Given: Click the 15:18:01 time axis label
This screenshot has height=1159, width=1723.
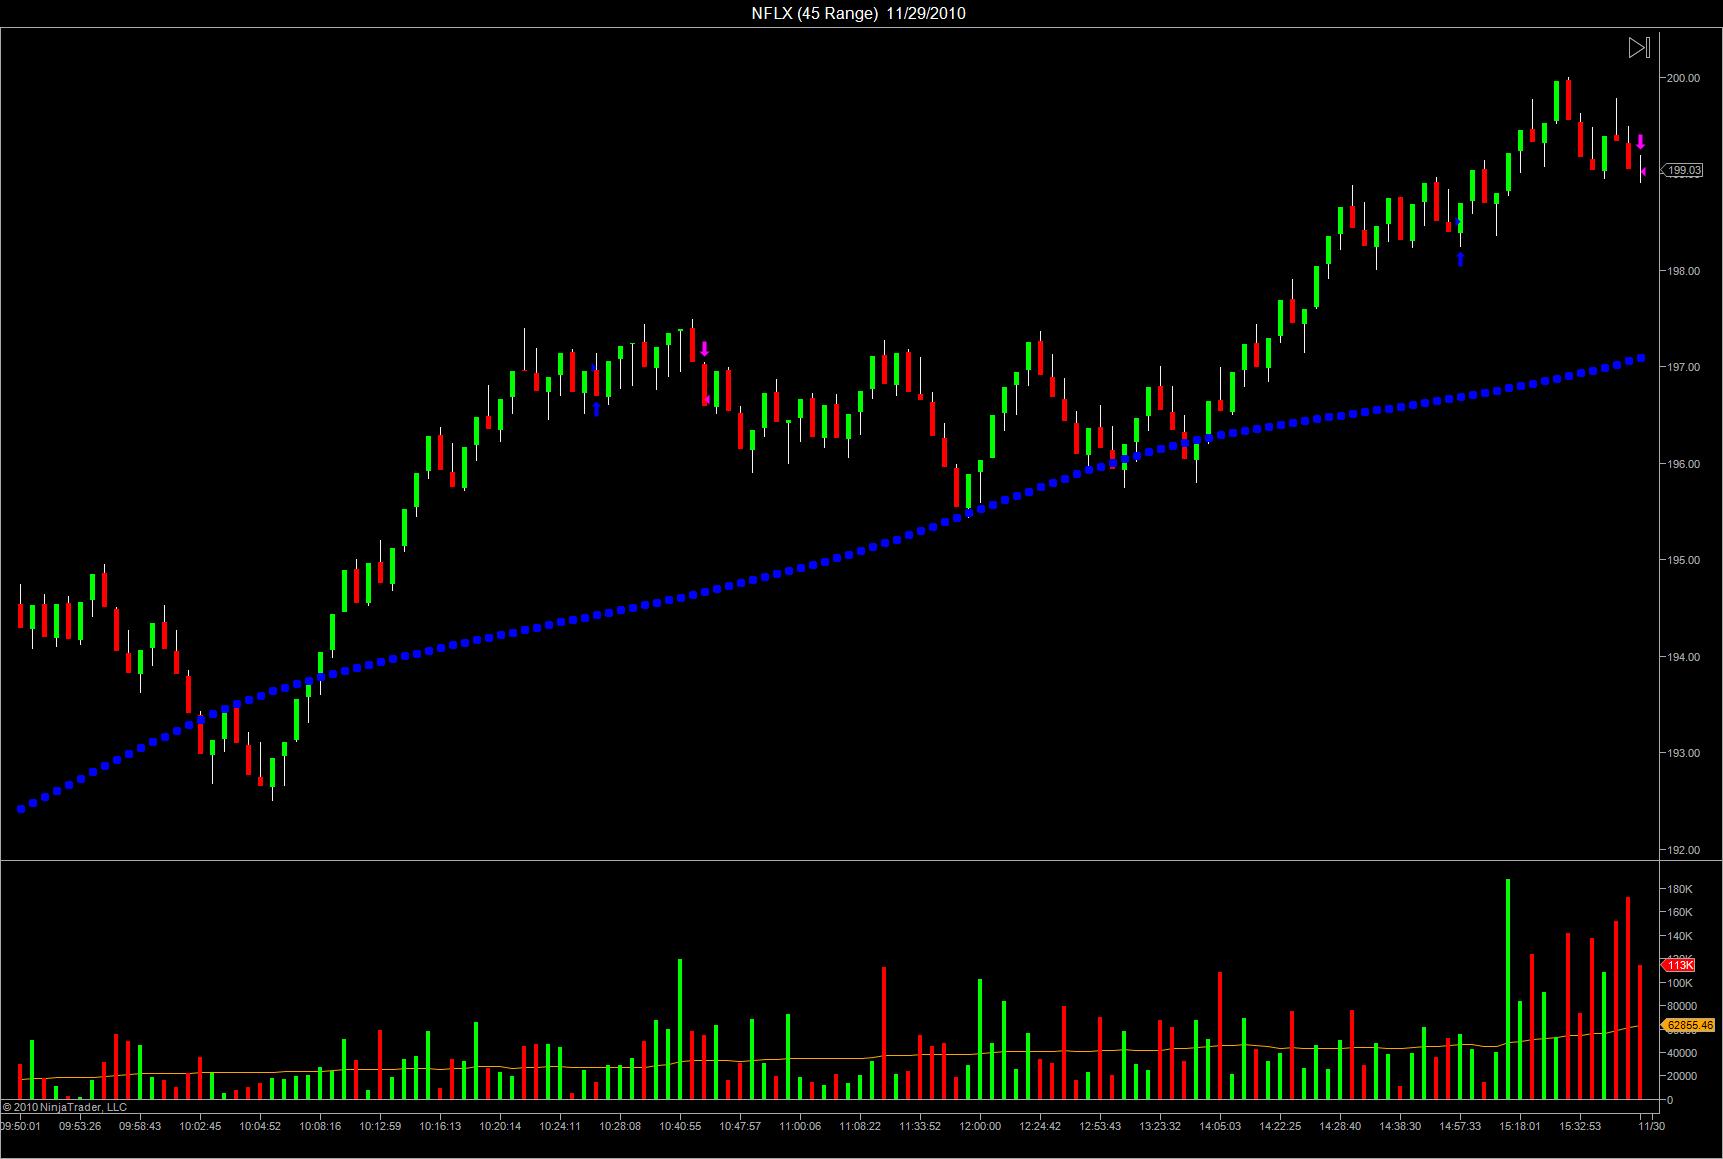Looking at the screenshot, I should coord(1520,1126).
